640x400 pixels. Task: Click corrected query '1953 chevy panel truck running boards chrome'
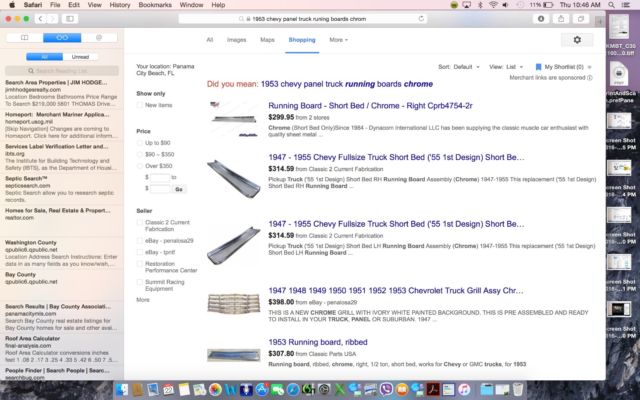point(347,84)
